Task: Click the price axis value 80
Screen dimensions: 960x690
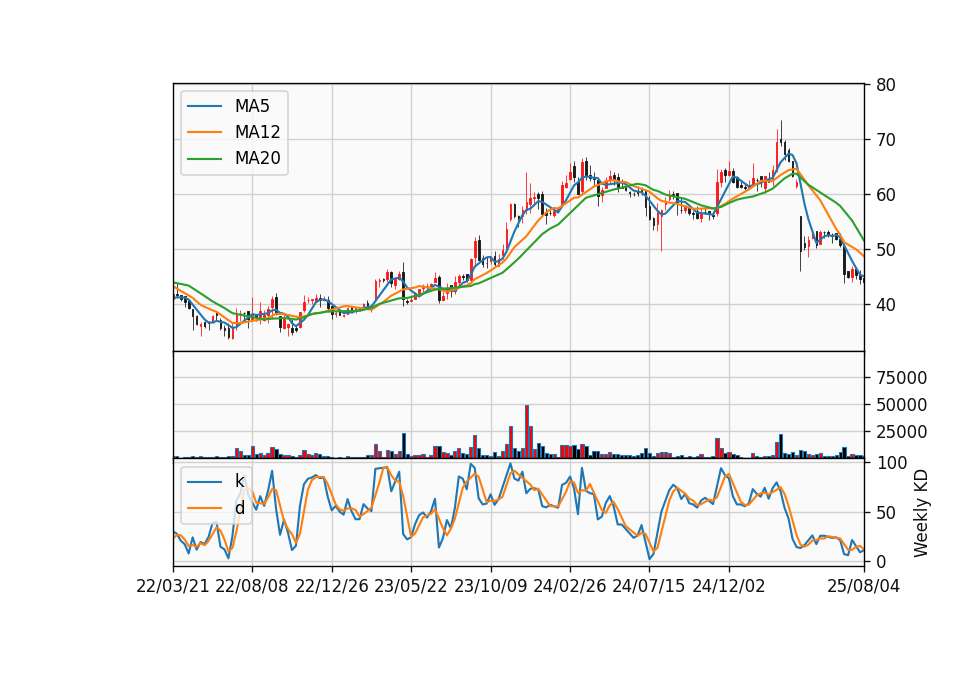Action: (x=886, y=85)
